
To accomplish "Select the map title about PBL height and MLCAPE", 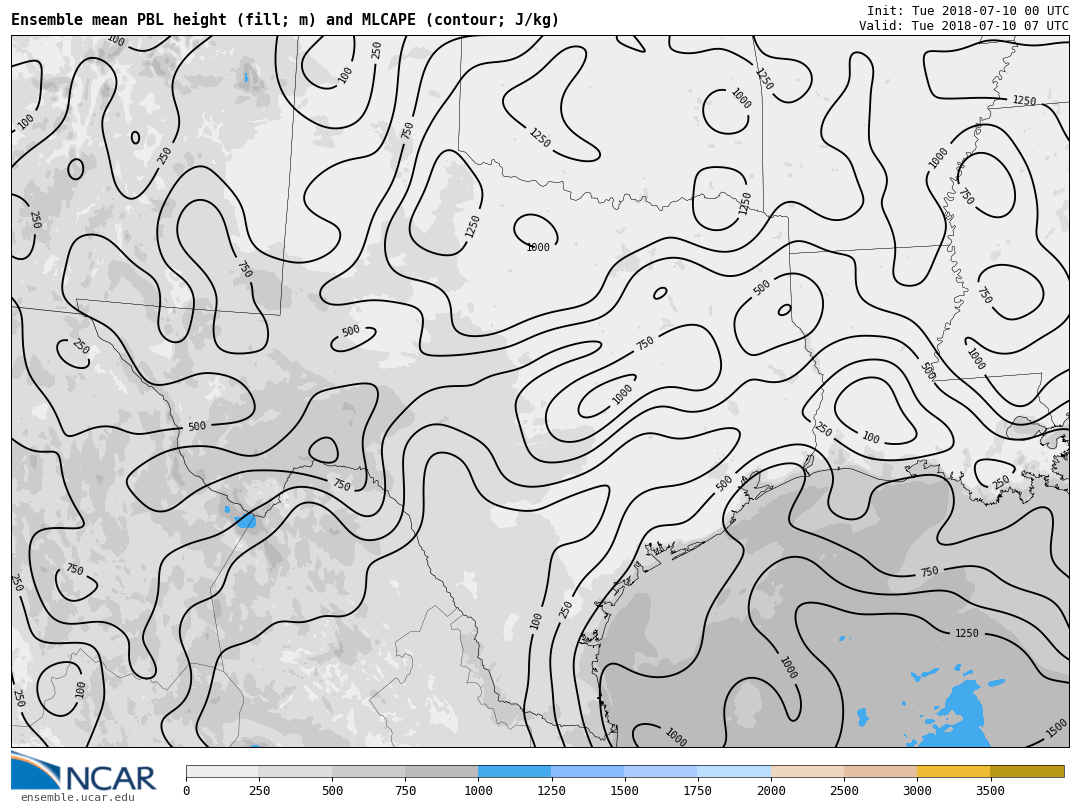I will pyautogui.click(x=284, y=19).
